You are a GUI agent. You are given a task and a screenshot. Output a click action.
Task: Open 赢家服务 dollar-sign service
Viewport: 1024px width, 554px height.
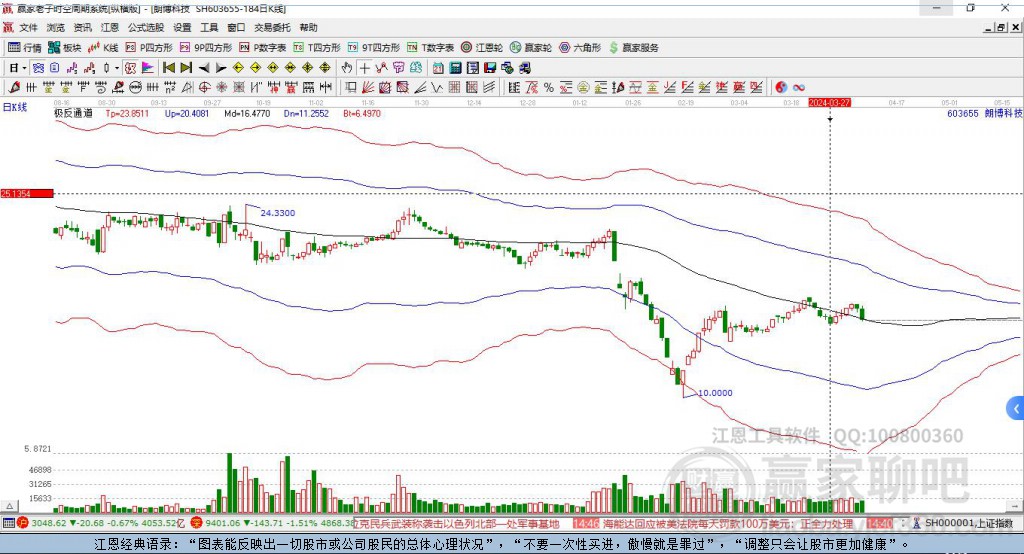pos(633,48)
